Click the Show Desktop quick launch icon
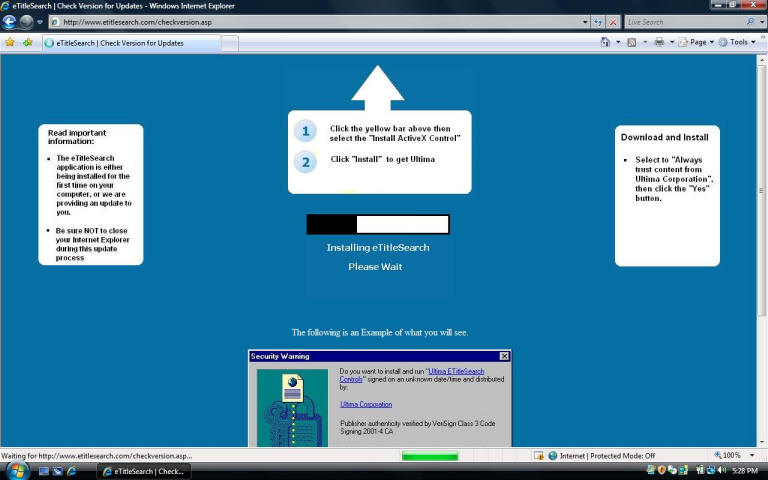The width and height of the screenshot is (768, 480). tap(44, 471)
